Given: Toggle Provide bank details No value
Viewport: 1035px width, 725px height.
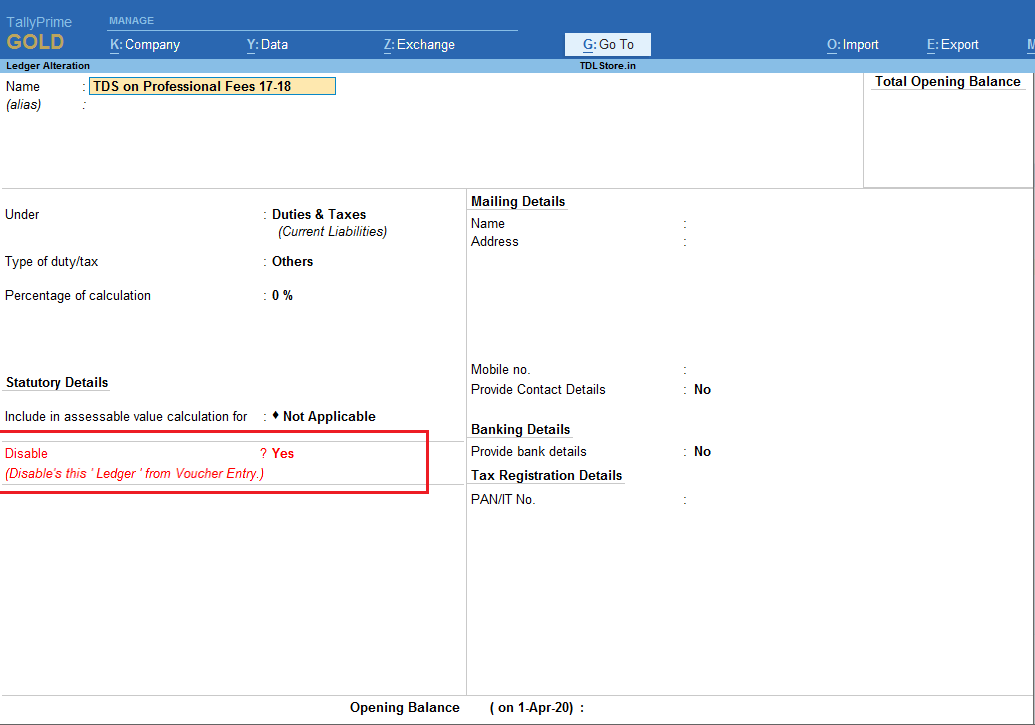Looking at the screenshot, I should pyautogui.click(x=702, y=451).
